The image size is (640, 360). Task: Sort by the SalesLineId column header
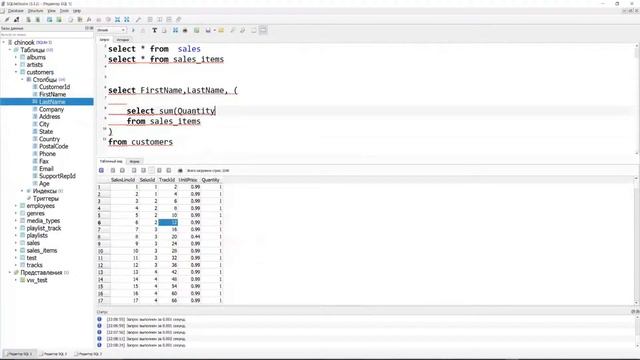(x=123, y=180)
